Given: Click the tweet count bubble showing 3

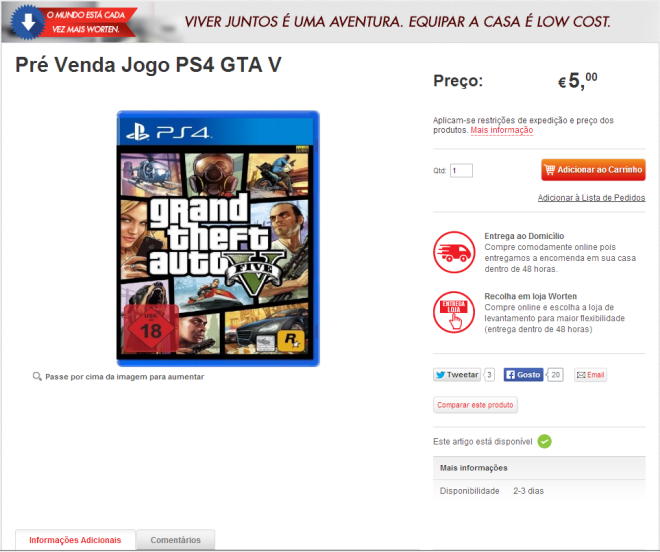Looking at the screenshot, I should pos(489,375).
